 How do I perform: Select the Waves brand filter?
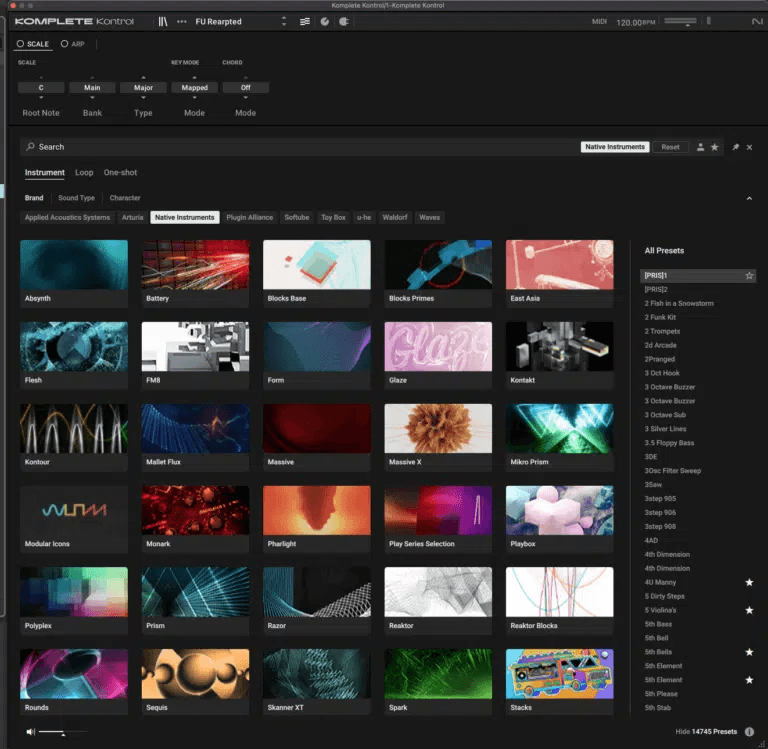coord(430,217)
